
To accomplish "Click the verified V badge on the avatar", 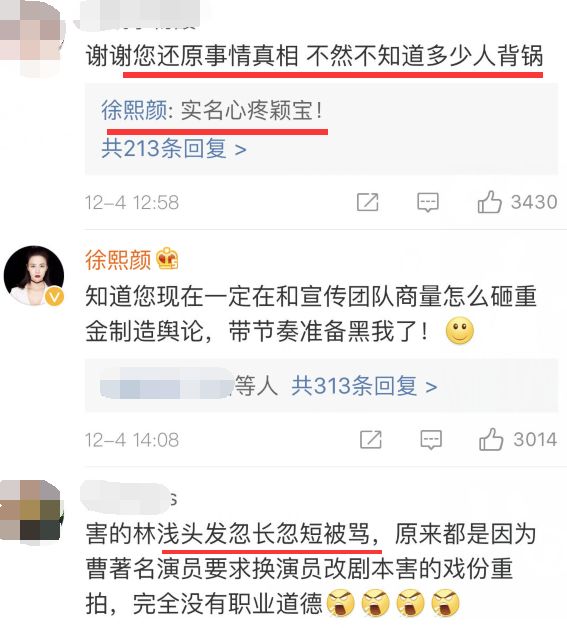I will pos(54,297).
